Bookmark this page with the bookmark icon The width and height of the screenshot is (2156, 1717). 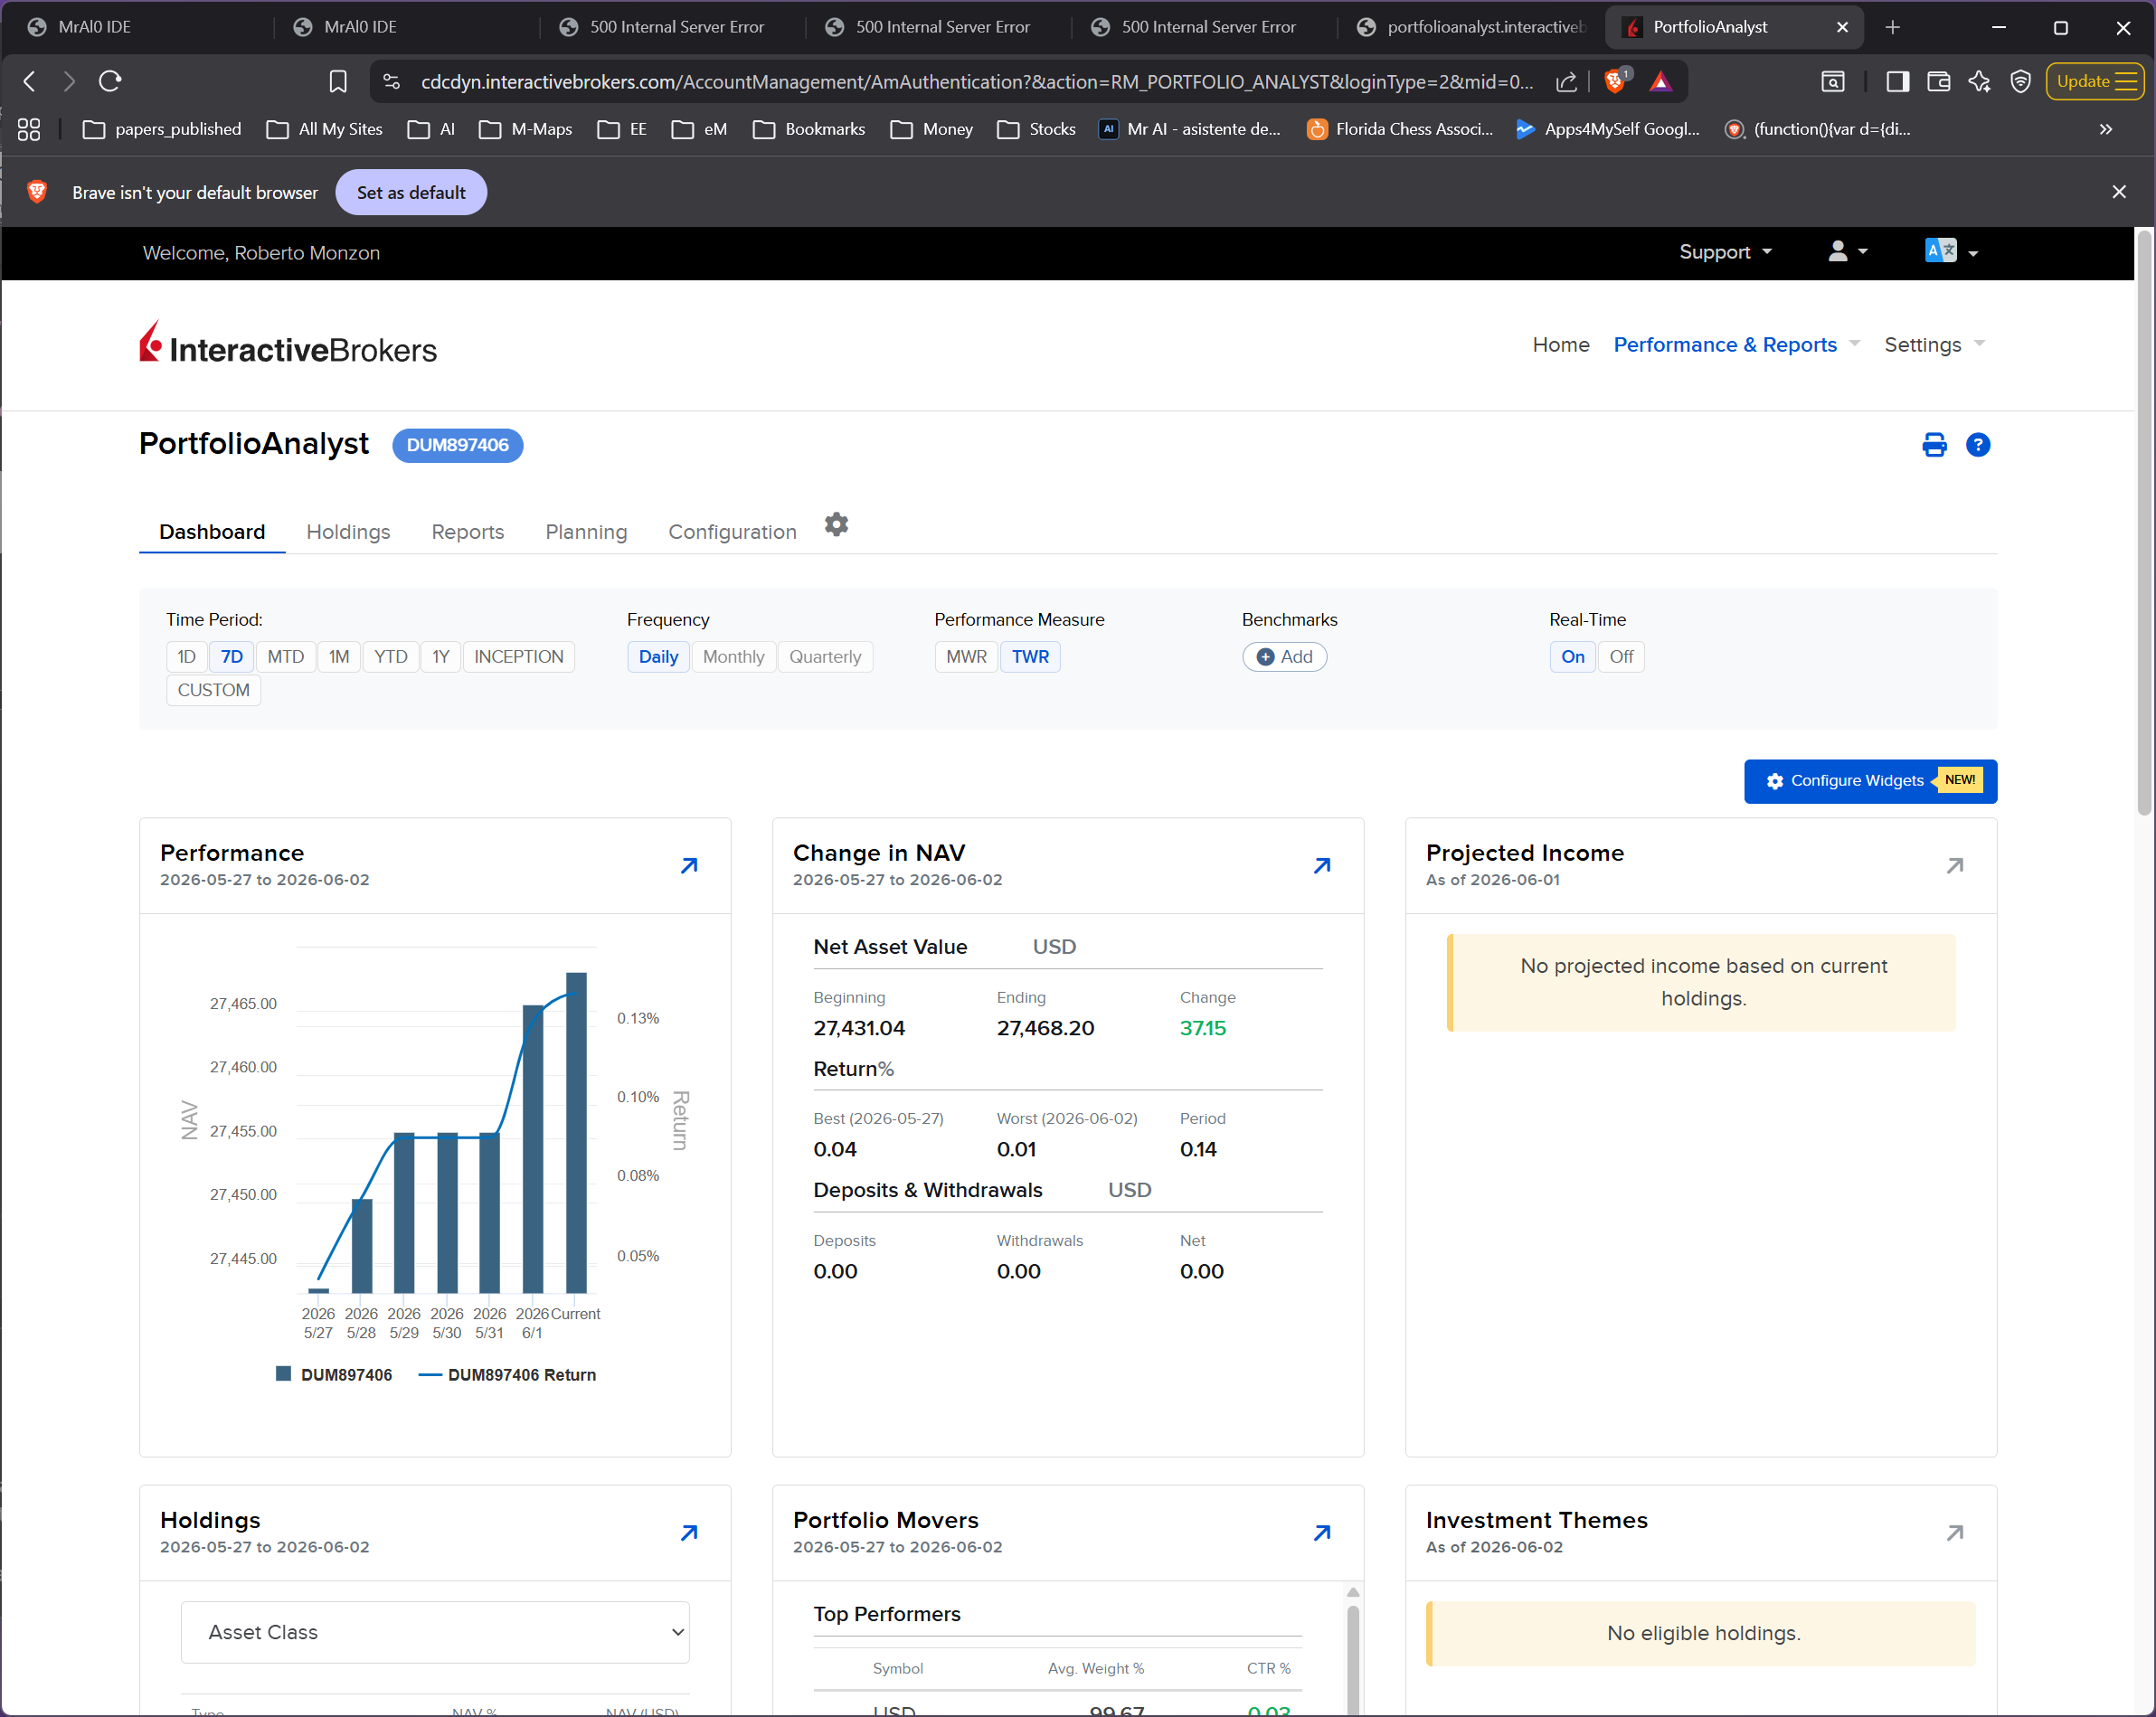point(338,81)
